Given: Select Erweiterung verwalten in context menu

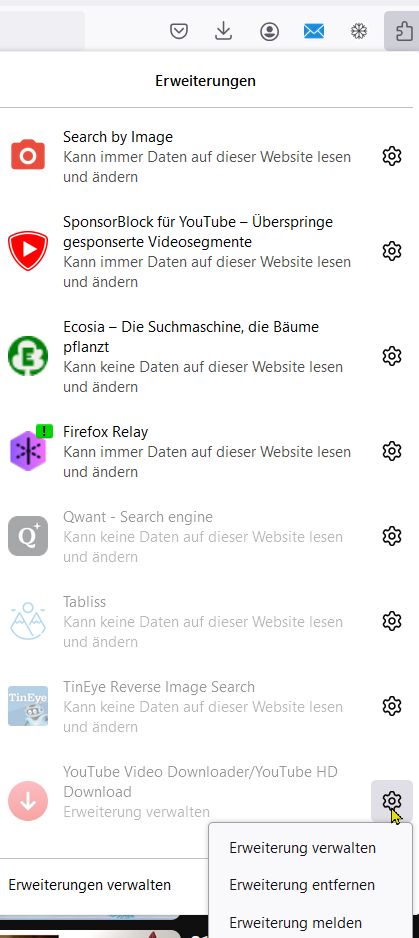Looking at the screenshot, I should (x=302, y=848).
